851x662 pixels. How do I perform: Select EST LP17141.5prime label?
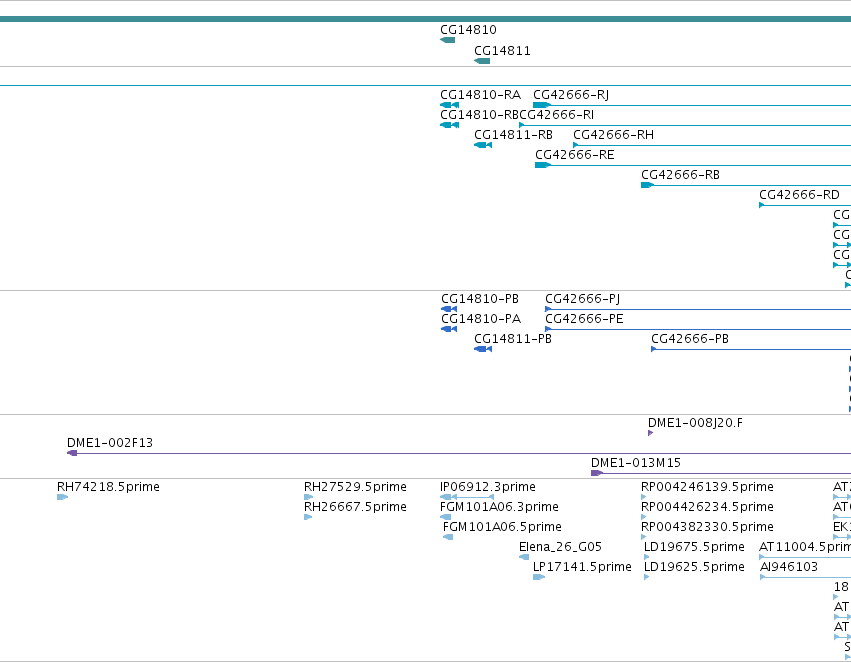click(x=582, y=567)
